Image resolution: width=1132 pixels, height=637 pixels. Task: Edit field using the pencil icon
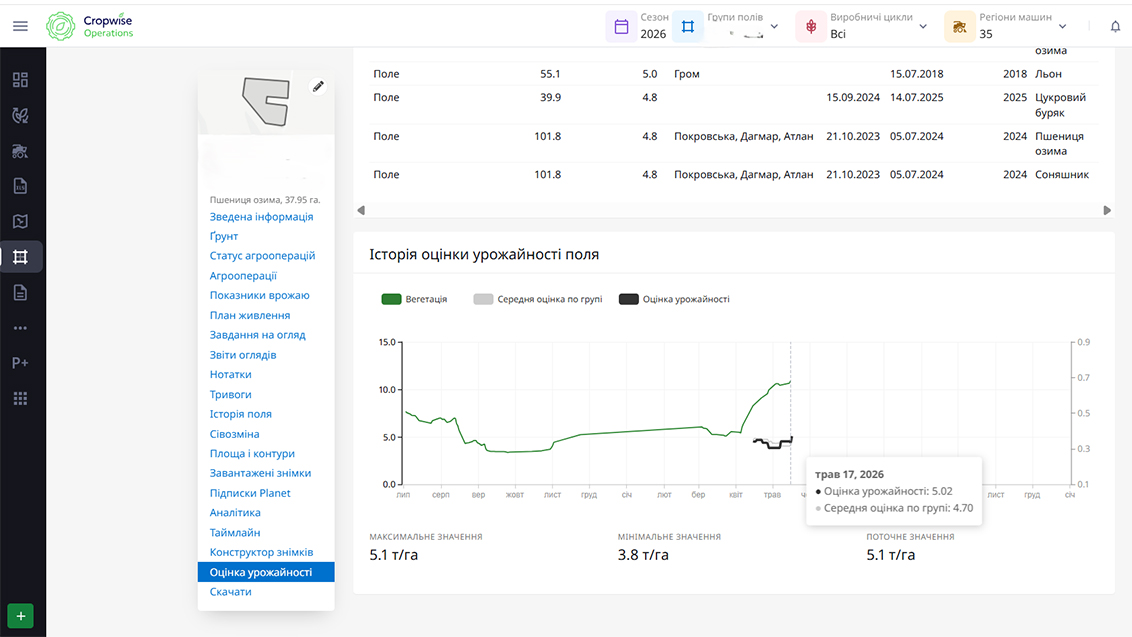tap(318, 87)
